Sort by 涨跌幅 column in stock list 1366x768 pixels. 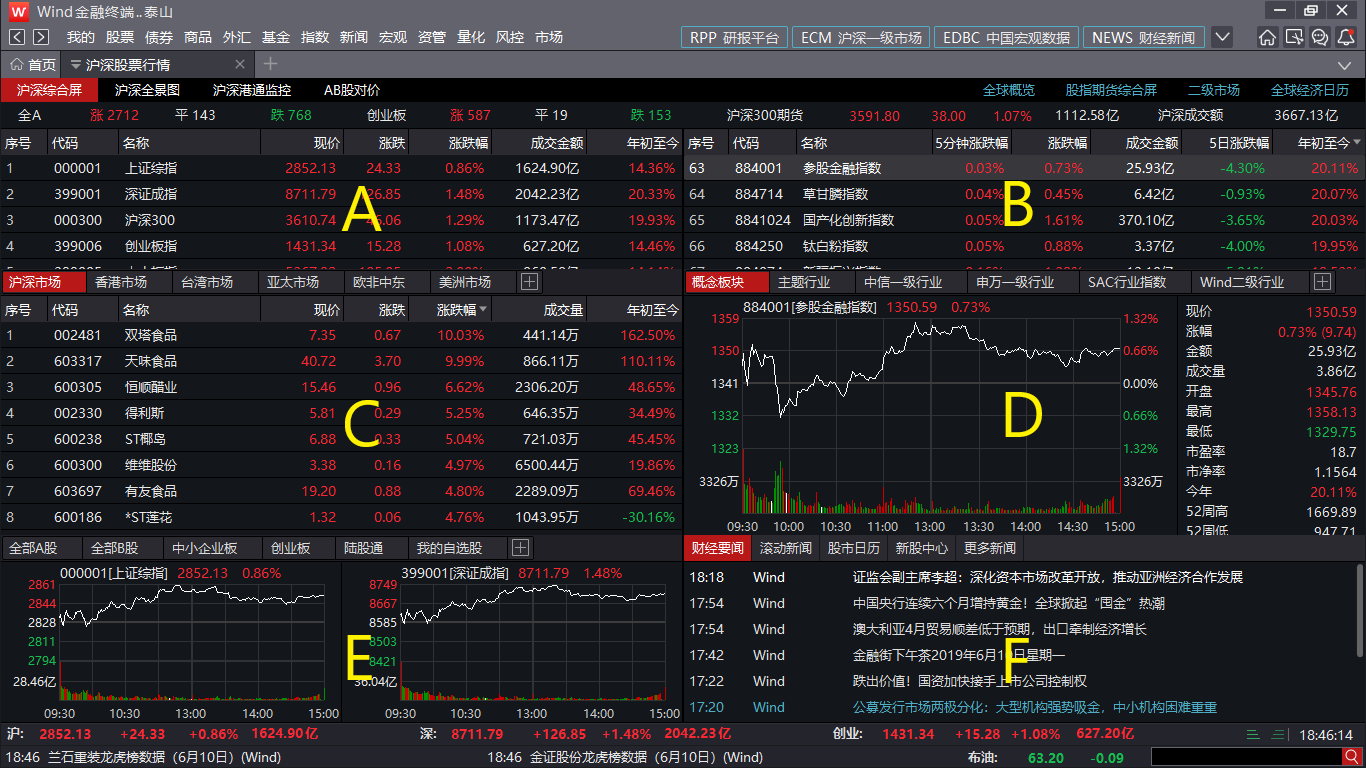click(463, 310)
